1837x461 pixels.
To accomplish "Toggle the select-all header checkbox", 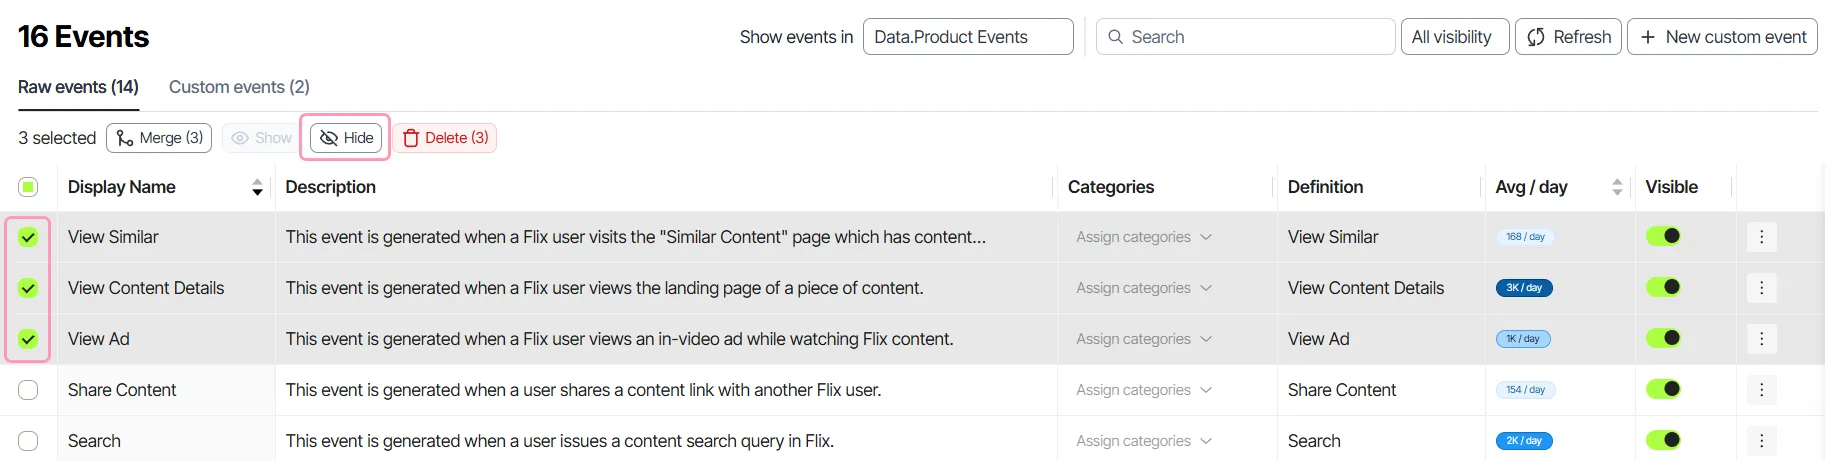I will pos(28,187).
